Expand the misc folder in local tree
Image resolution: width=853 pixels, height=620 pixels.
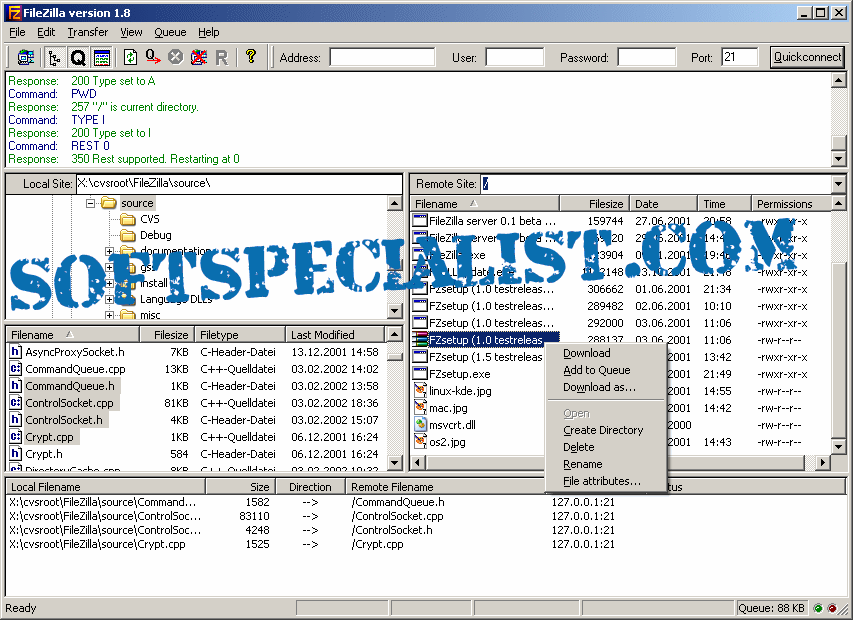pyautogui.click(x=110, y=315)
